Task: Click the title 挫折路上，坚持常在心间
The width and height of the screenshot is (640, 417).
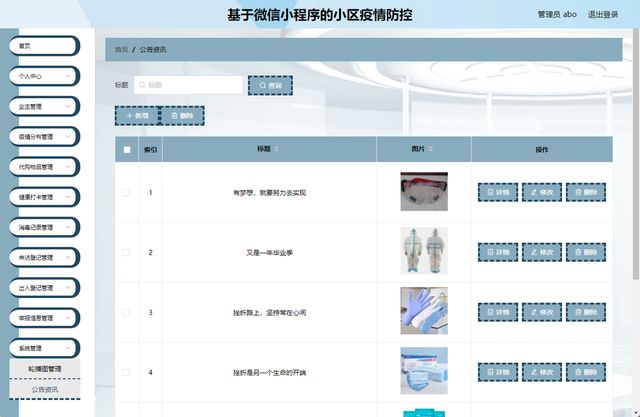Action: (x=269, y=313)
